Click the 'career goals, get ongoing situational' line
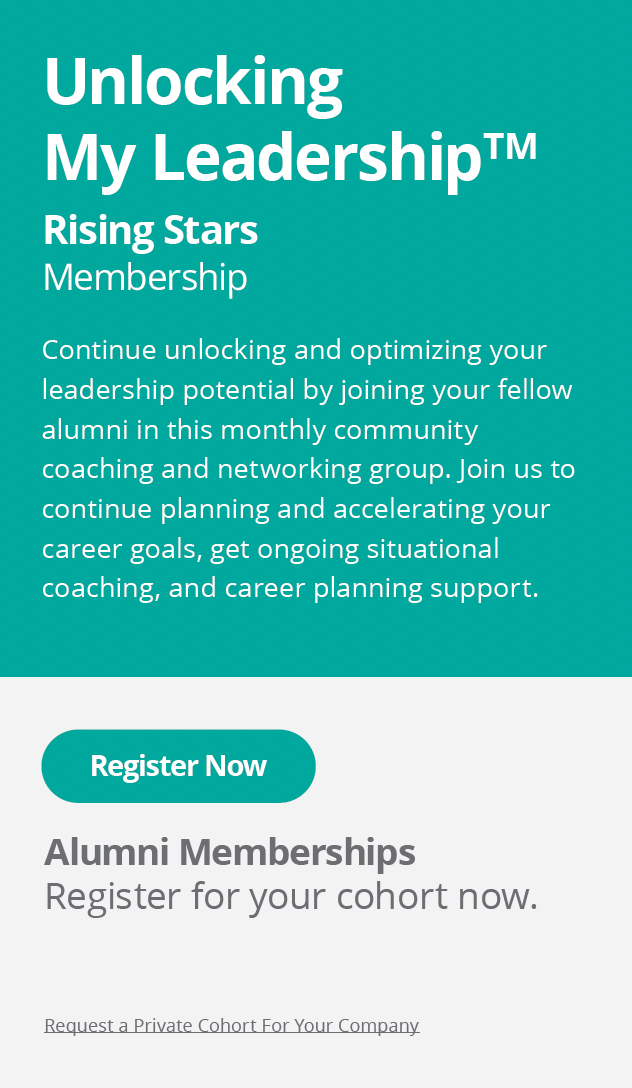The width and height of the screenshot is (632, 1088). click(270, 549)
